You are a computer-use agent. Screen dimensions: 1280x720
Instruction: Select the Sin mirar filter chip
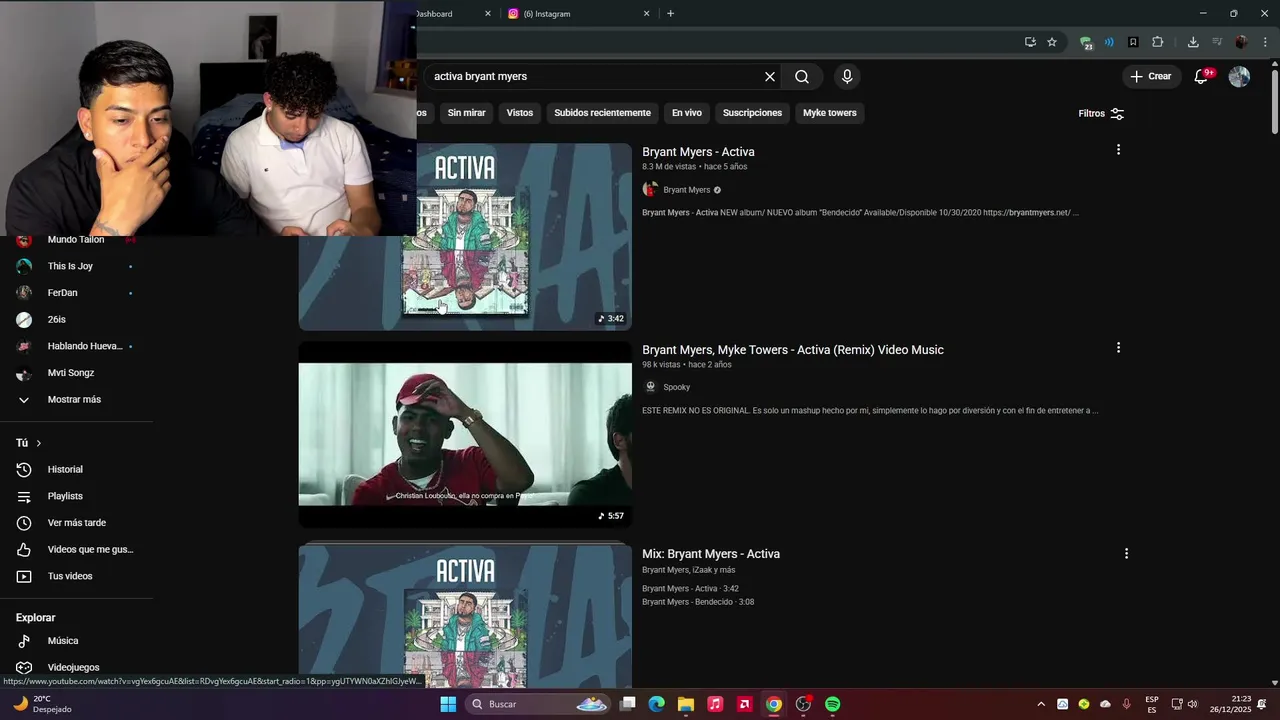pos(466,113)
